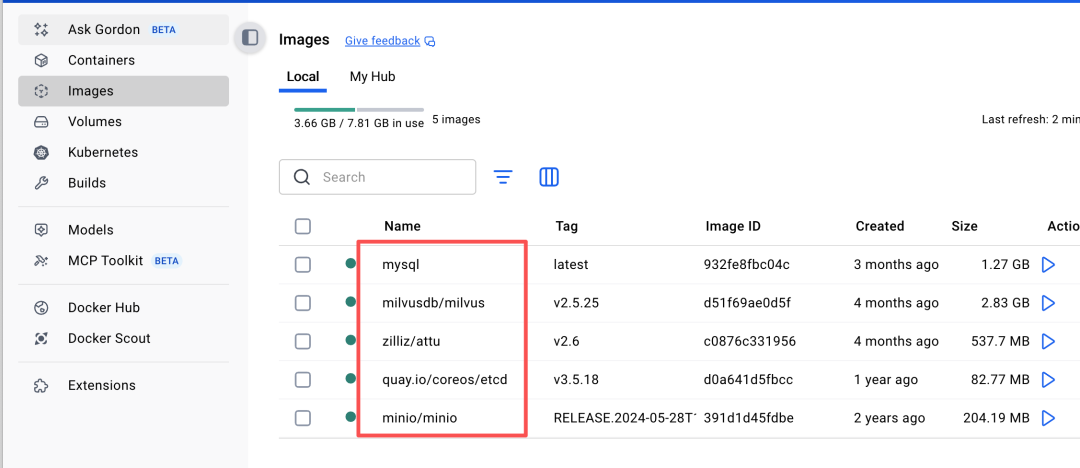Click the Models icon in the sidebar
Image resolution: width=1080 pixels, height=468 pixels.
(41, 230)
